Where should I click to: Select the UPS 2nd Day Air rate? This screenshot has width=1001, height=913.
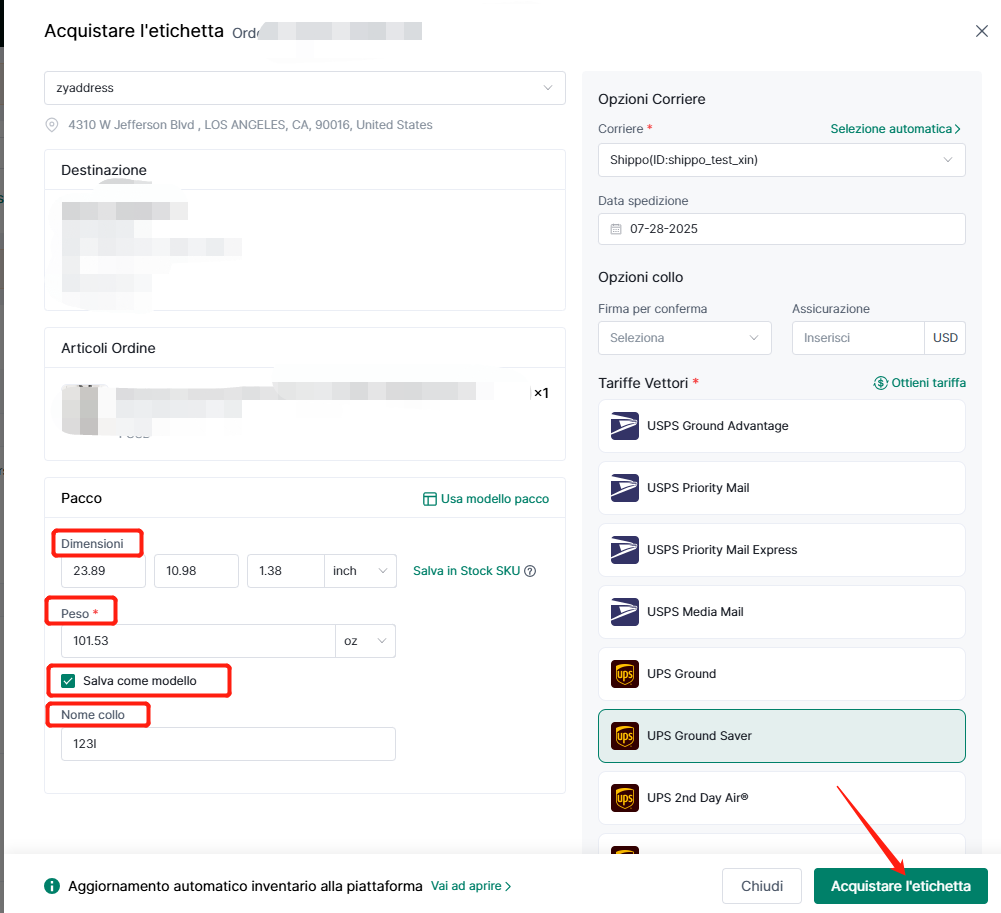[x=781, y=797]
